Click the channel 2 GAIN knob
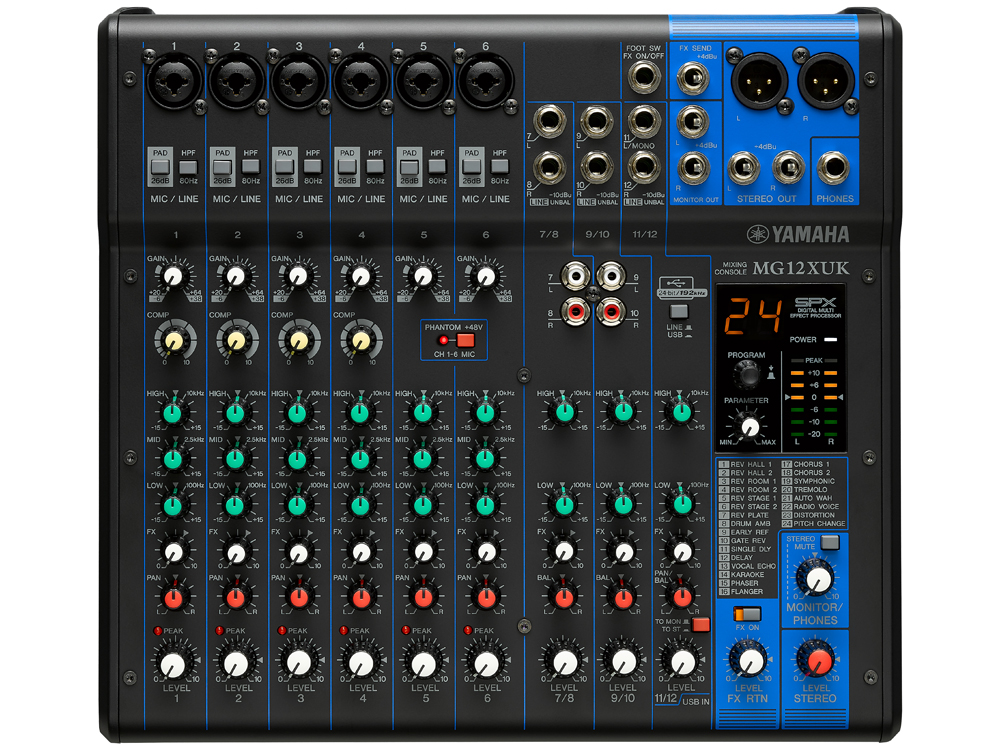 tap(236, 275)
